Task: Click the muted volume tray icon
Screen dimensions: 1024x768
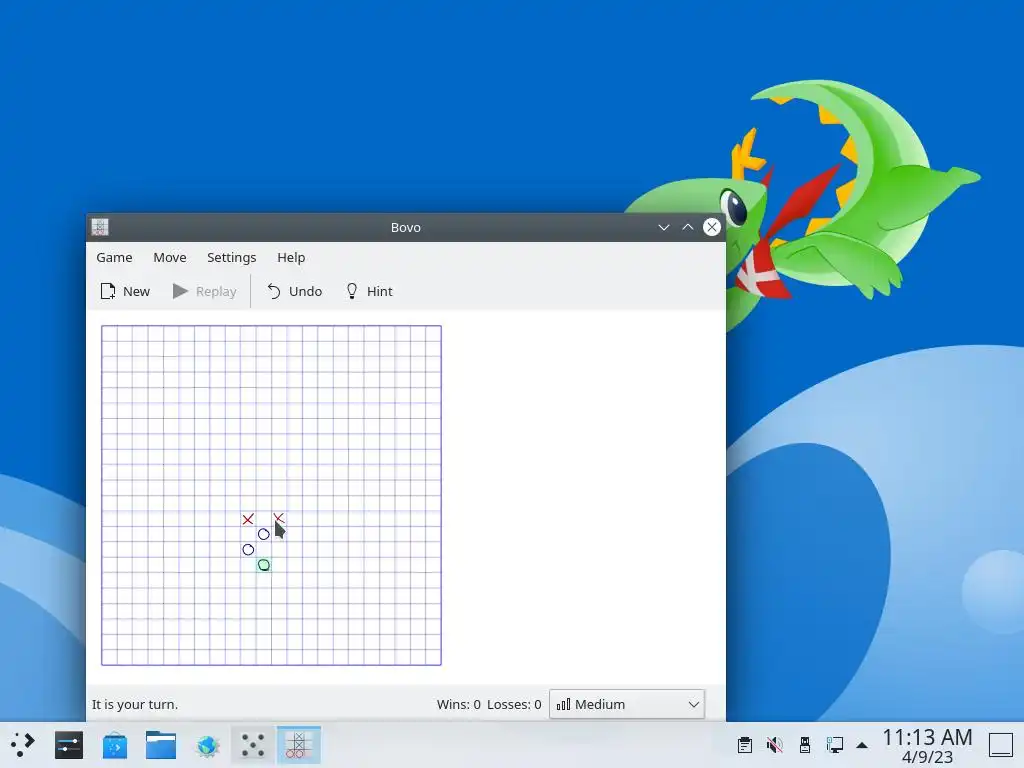Action: point(775,745)
